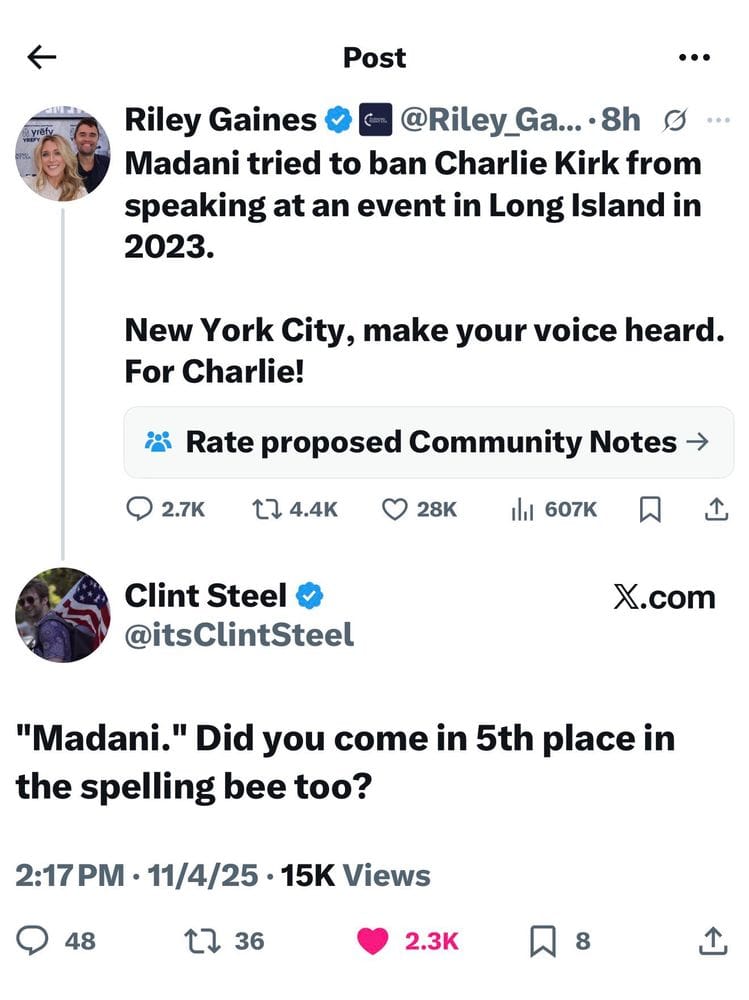
Task: Open the @itsClintSteel handle
Action: click(x=238, y=634)
